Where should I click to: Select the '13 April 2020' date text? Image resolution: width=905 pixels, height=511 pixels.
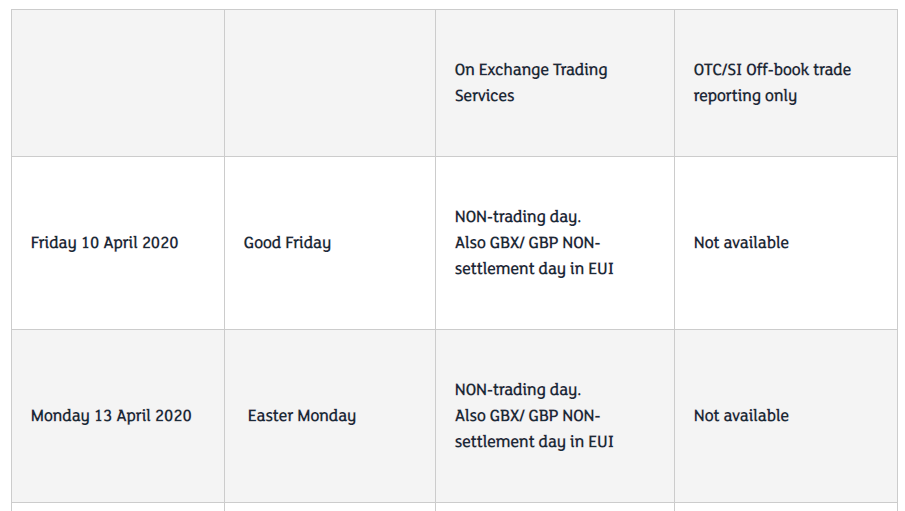[143, 416]
